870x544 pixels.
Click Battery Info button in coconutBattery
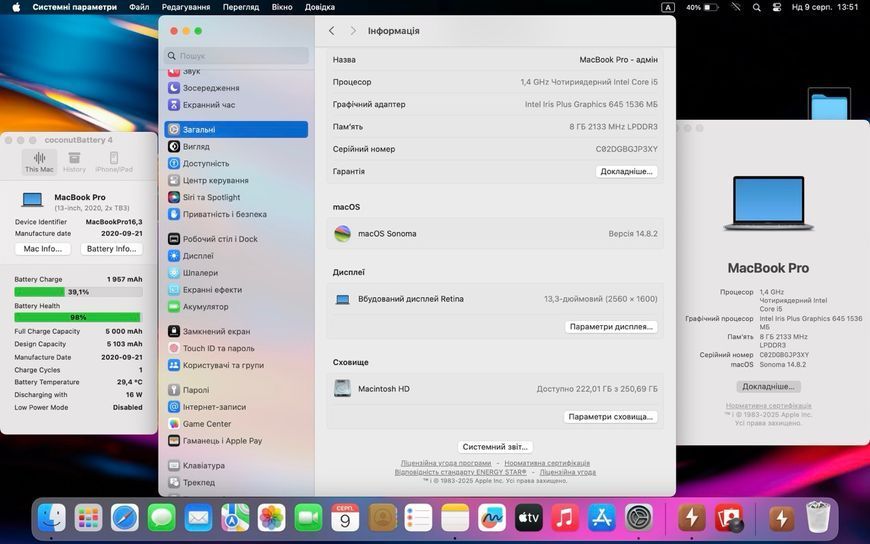(112, 249)
